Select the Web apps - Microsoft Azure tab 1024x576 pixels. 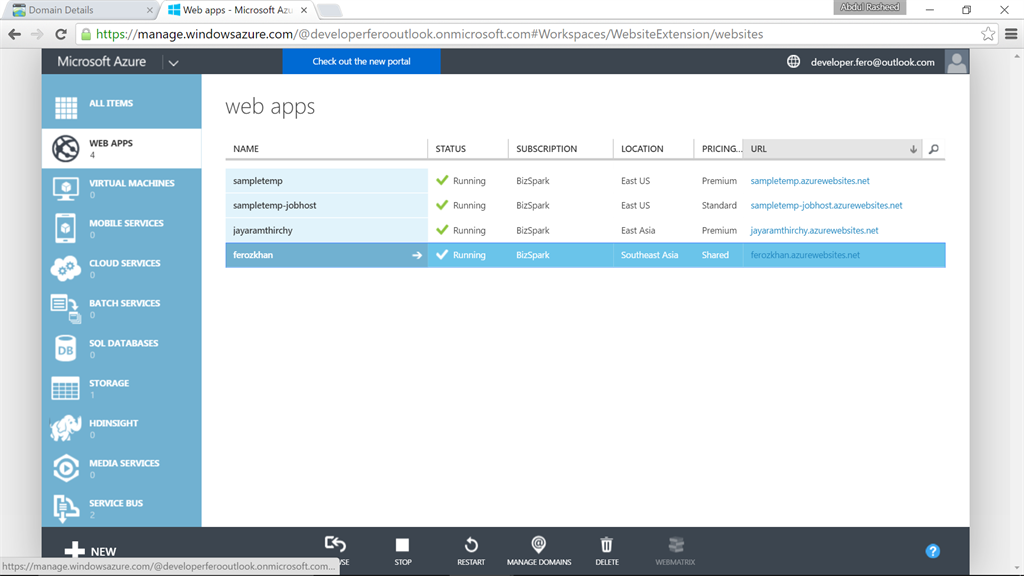(236, 10)
